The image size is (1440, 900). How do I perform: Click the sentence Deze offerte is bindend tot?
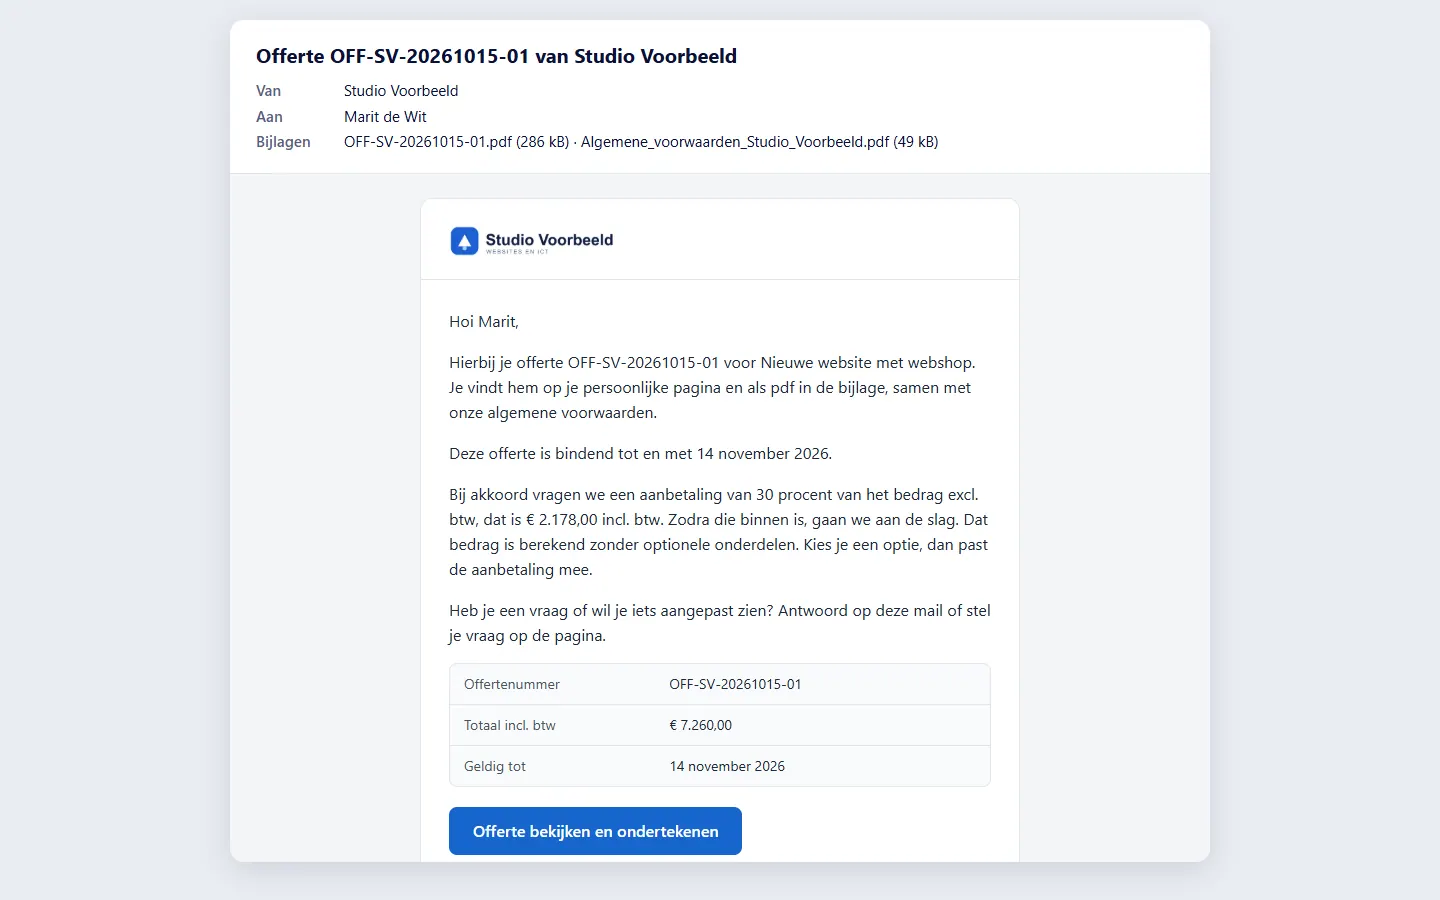click(640, 454)
